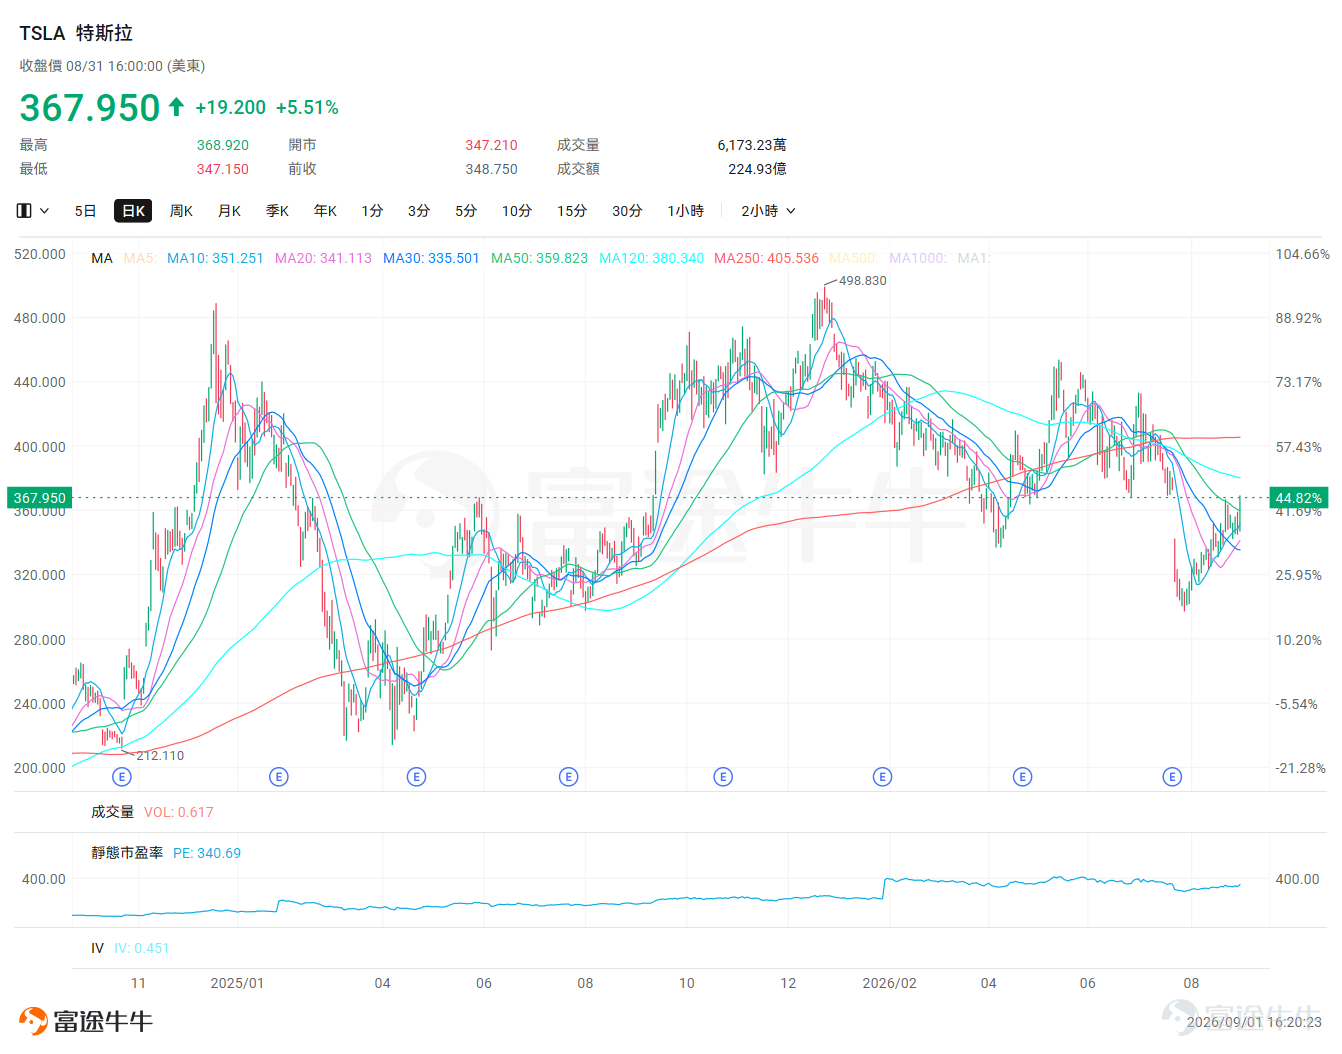Viewport: 1342px width, 1054px height.
Task: Click the green 367.950 price tag on the axis
Action: tap(40, 498)
